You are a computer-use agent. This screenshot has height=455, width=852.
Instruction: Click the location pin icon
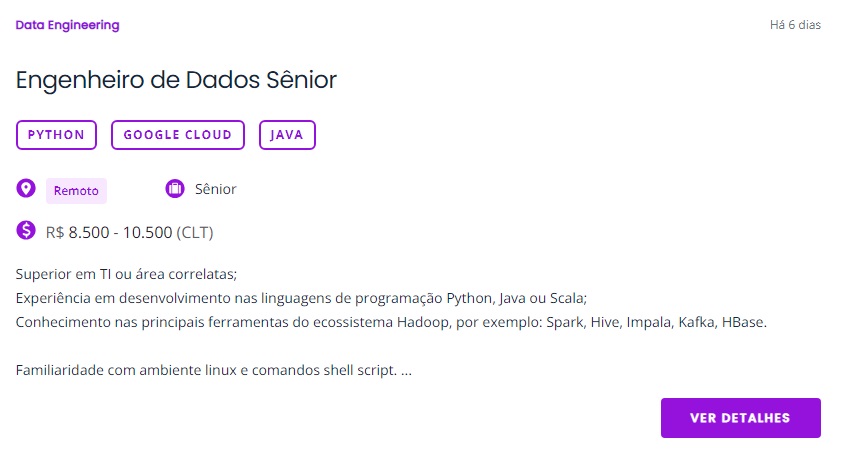coord(26,189)
